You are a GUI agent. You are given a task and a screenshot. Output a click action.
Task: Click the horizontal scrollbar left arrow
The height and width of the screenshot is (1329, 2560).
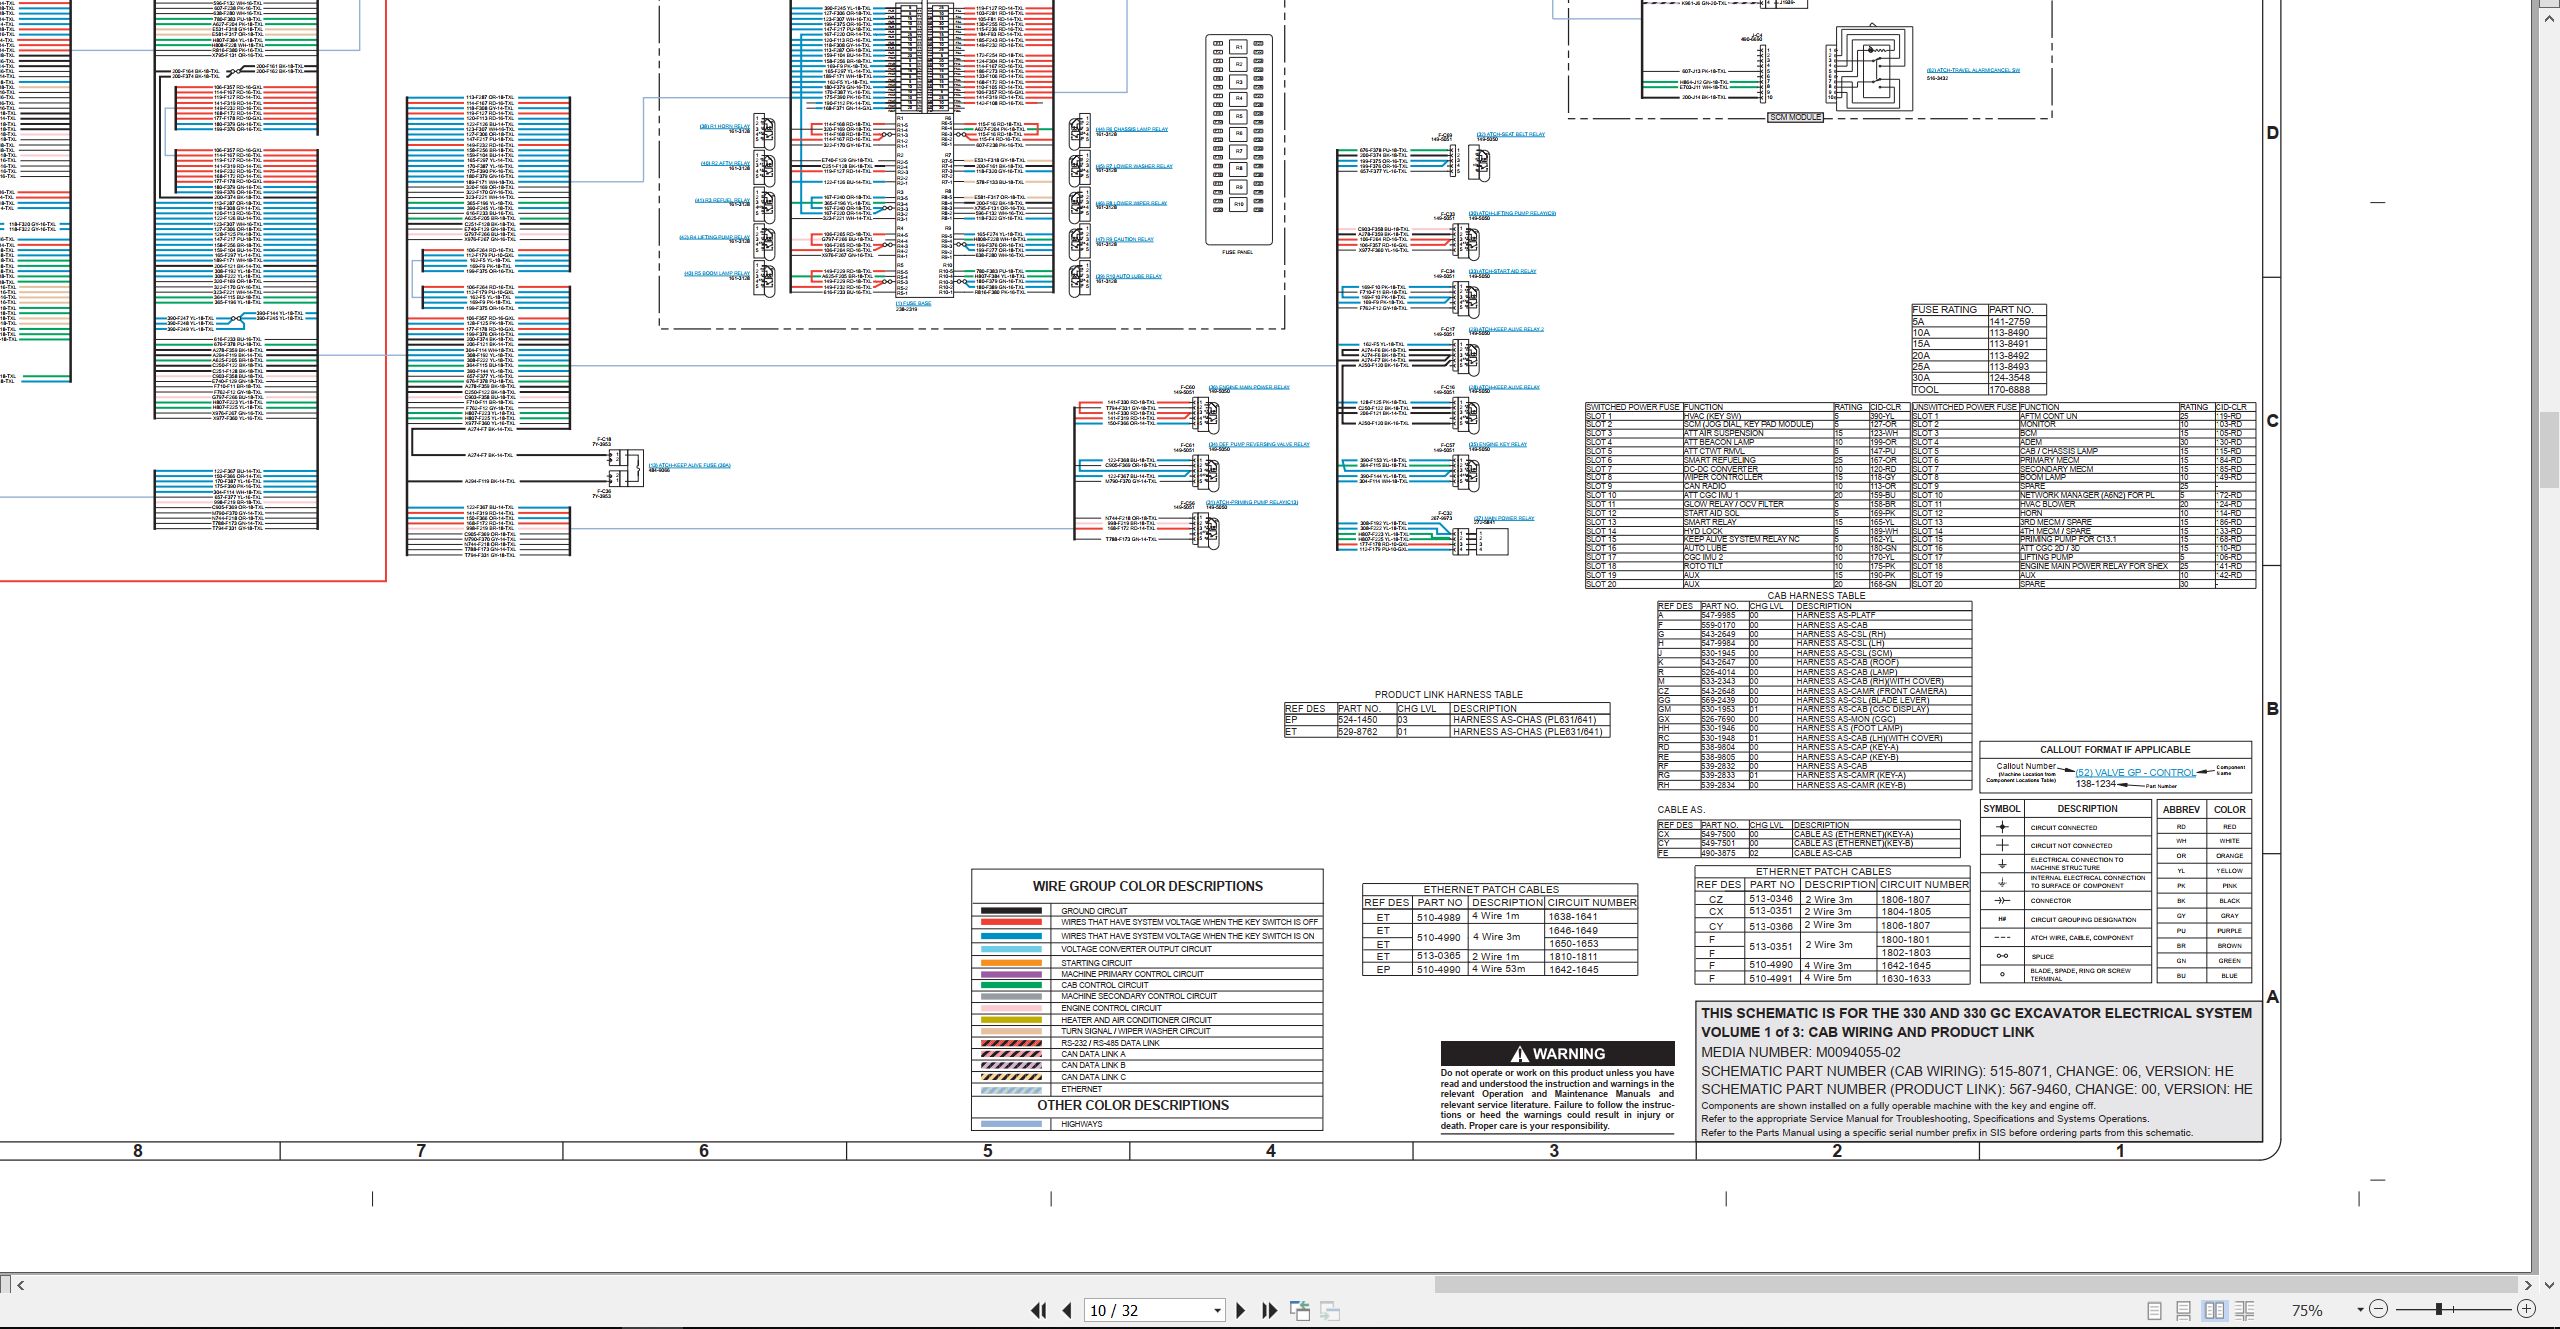pyautogui.click(x=20, y=1285)
